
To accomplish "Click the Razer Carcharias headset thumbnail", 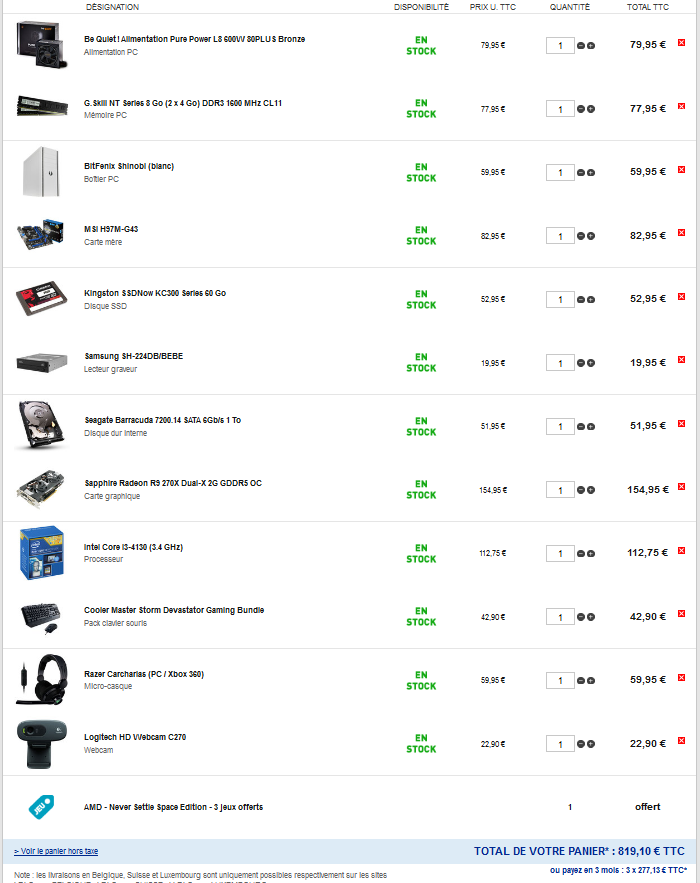I will click(x=42, y=680).
